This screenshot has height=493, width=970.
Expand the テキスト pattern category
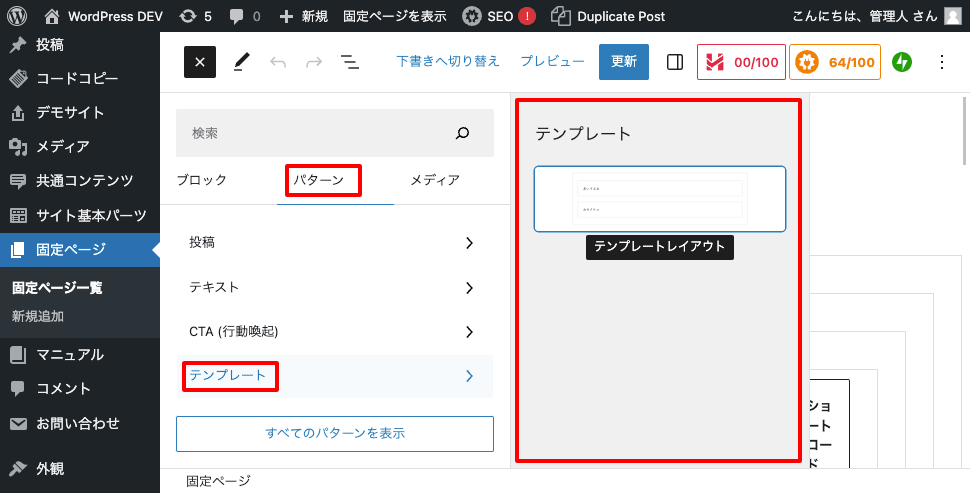[x=334, y=287]
